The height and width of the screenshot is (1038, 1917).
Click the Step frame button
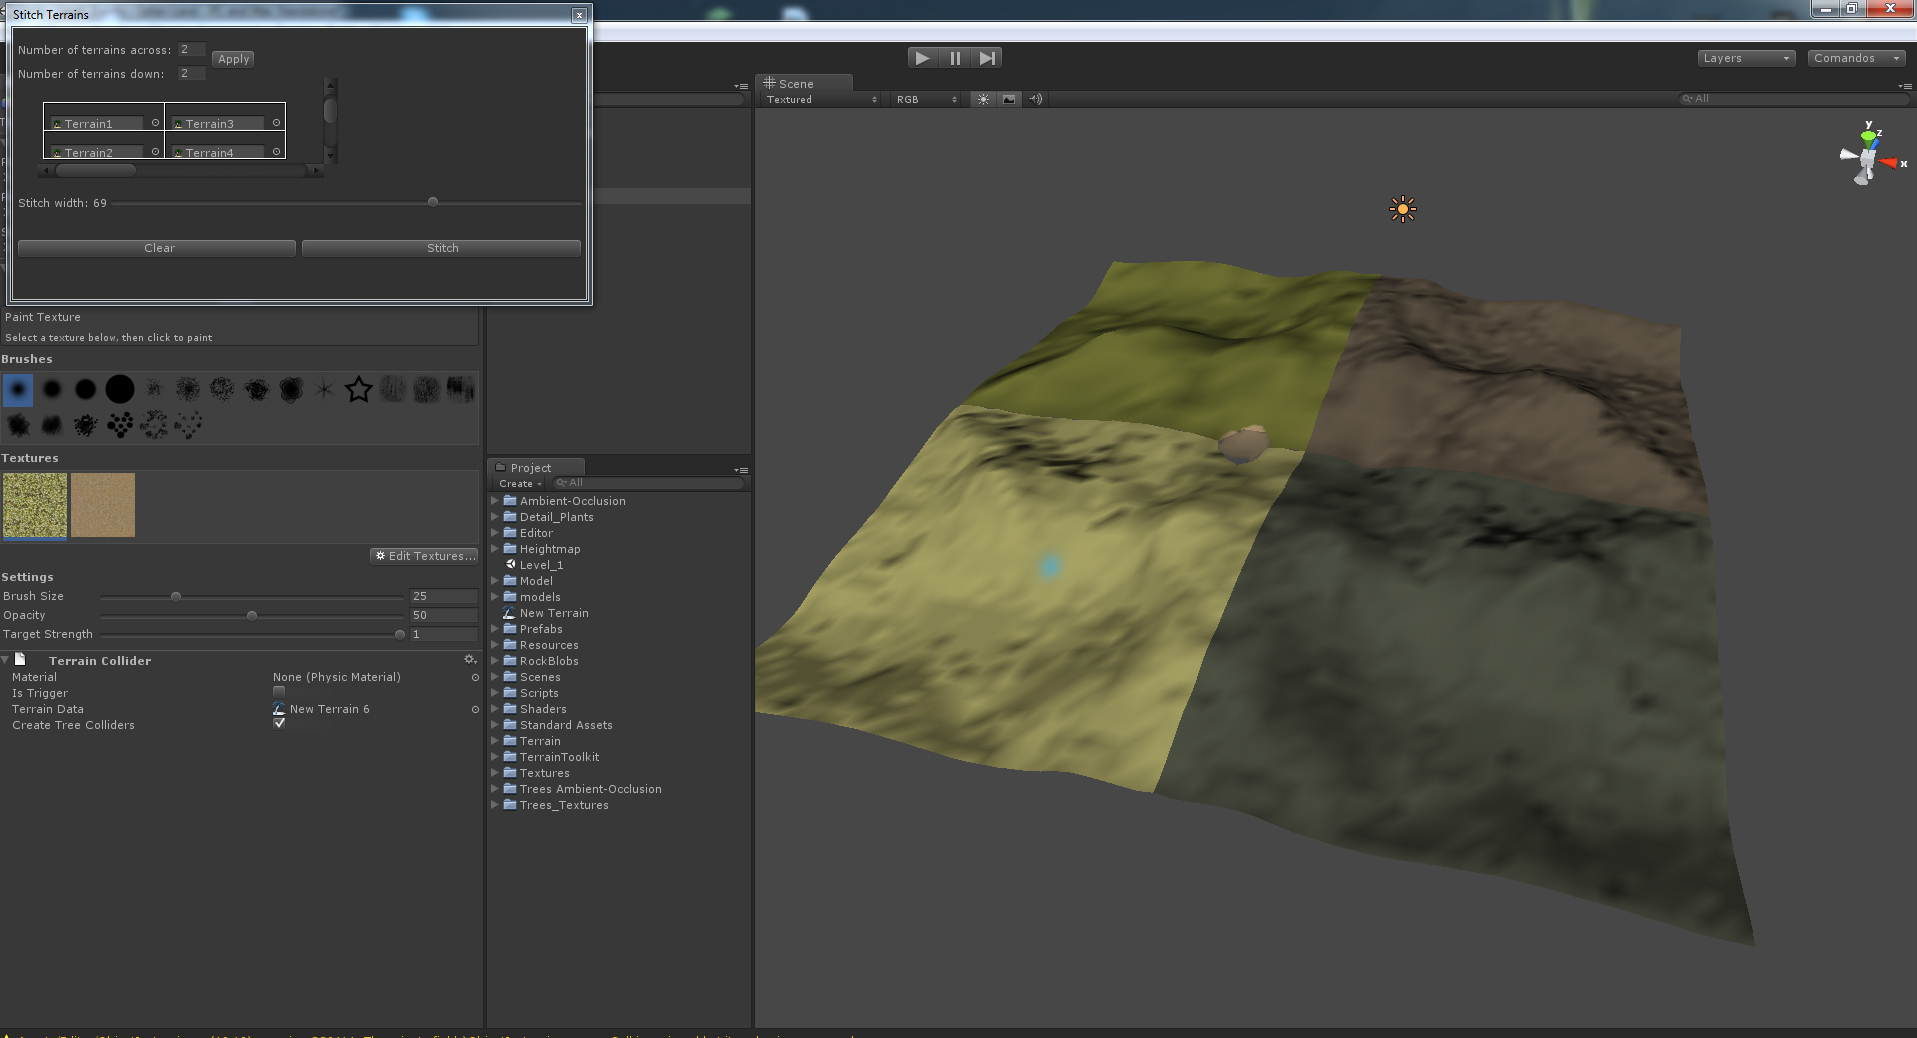coord(987,58)
